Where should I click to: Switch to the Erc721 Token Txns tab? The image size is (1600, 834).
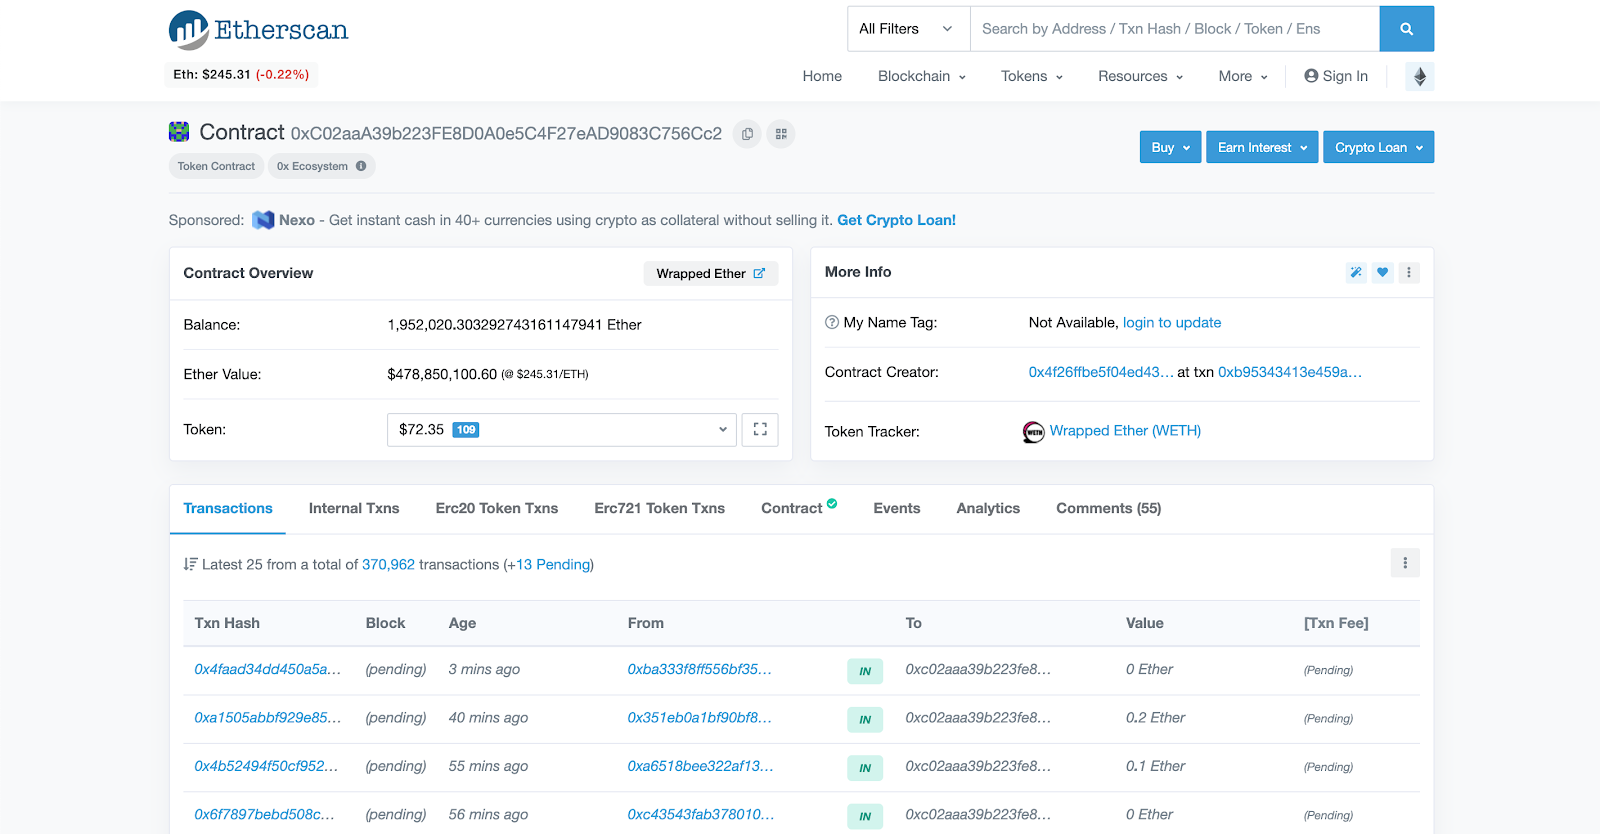(660, 508)
